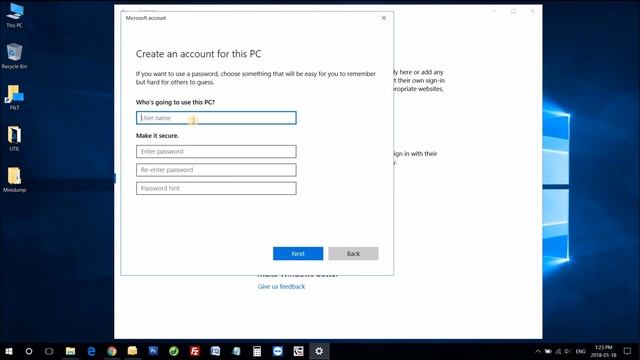The width and height of the screenshot is (640, 360).
Task: Open the green round taskbar app
Action: coord(174,351)
